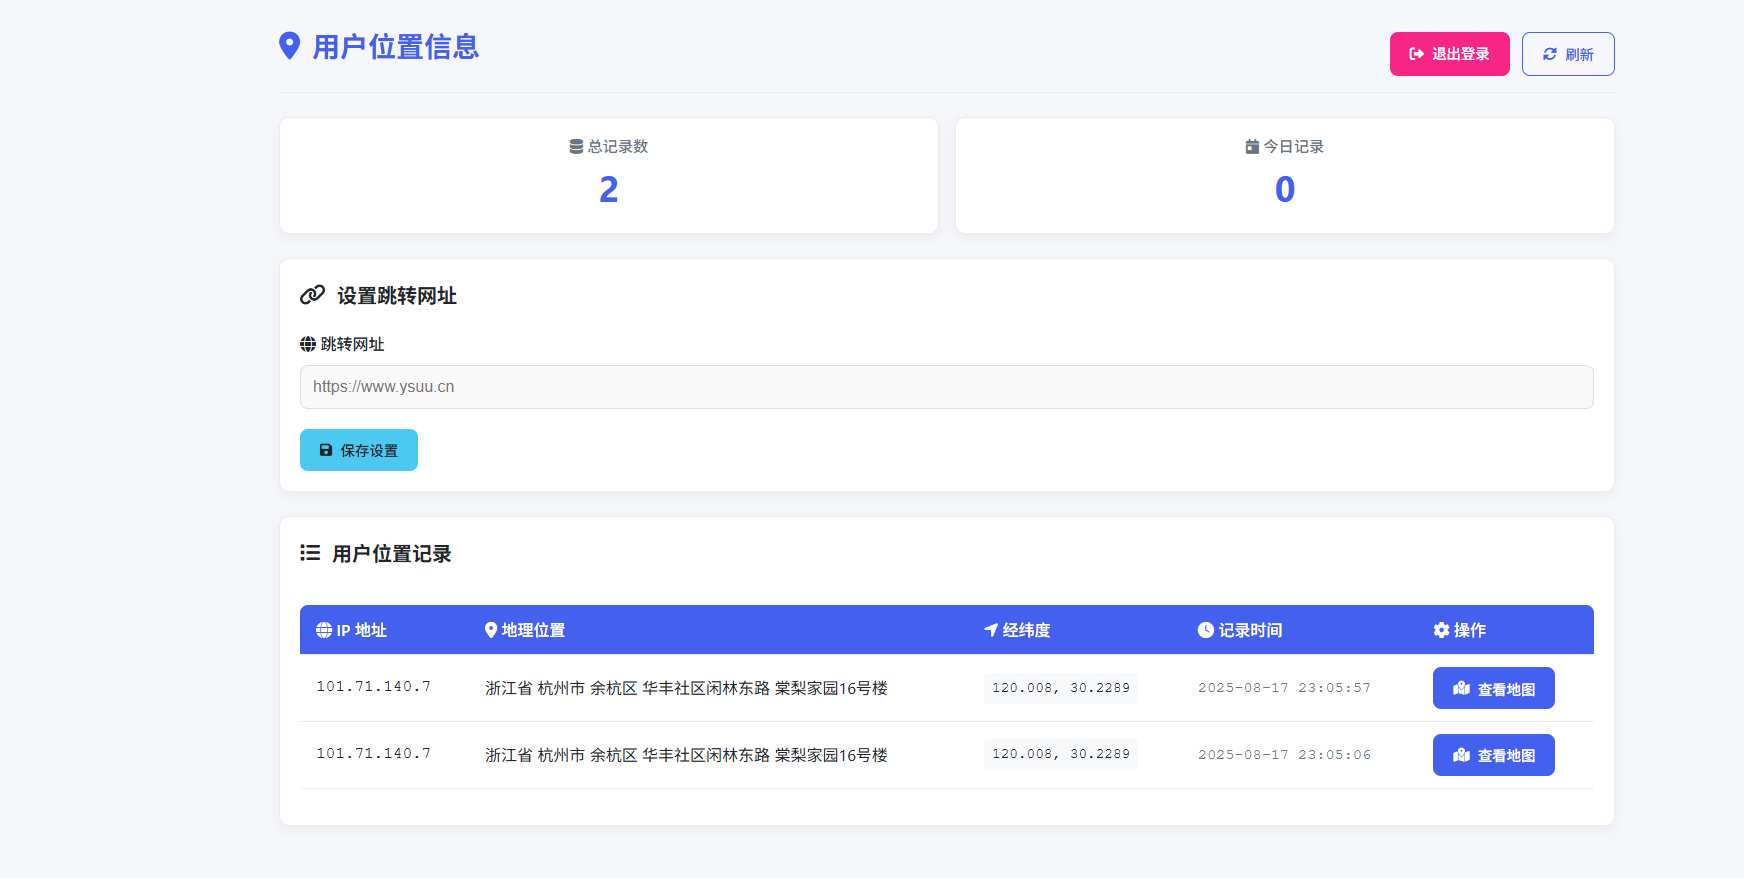Click the 保存设置 save button
Screen dimensions: 1744x878
coord(359,450)
